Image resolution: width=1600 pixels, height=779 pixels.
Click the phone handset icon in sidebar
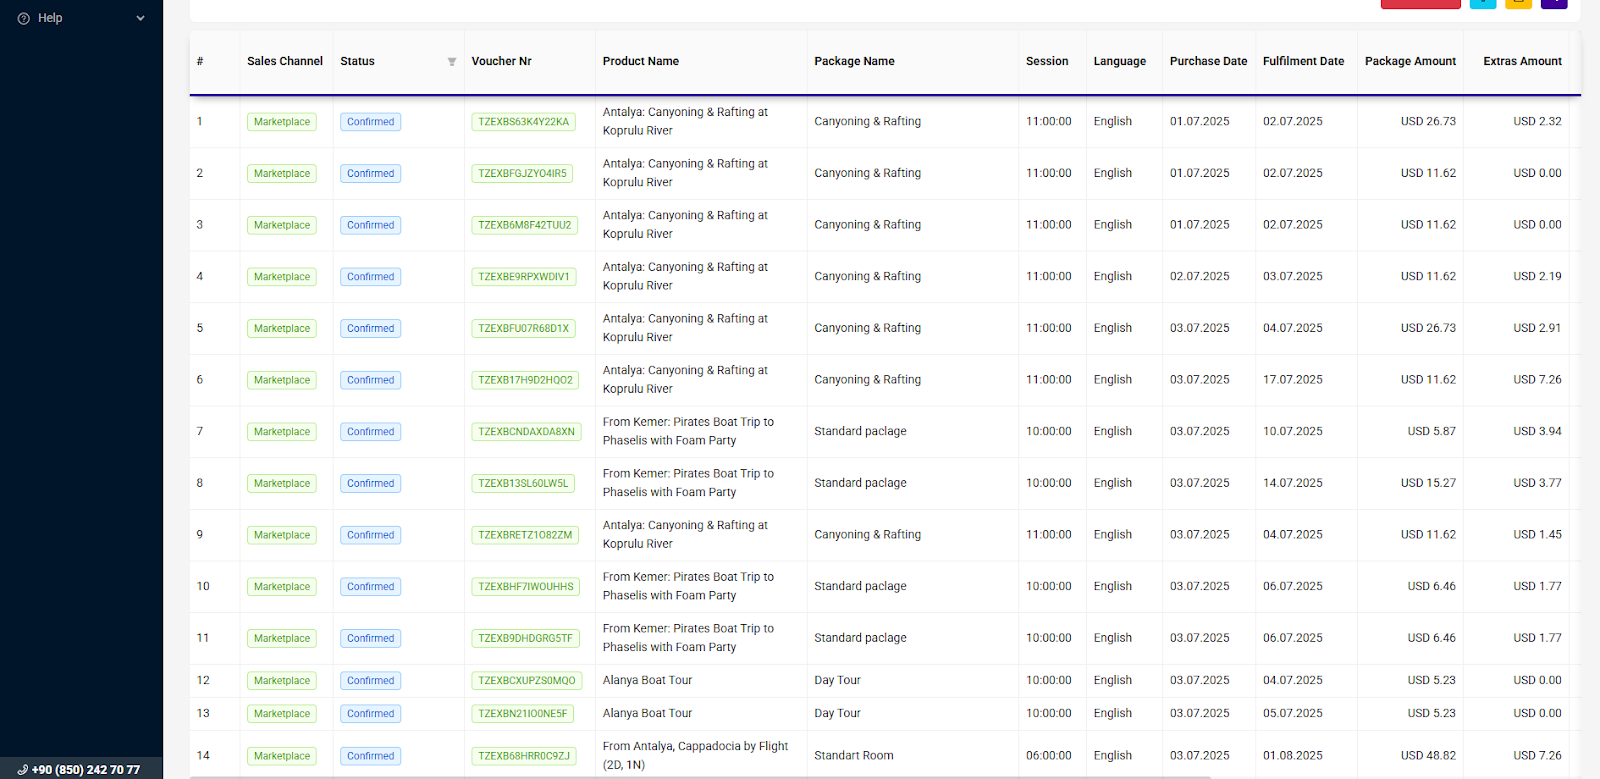pyautogui.click(x=22, y=770)
